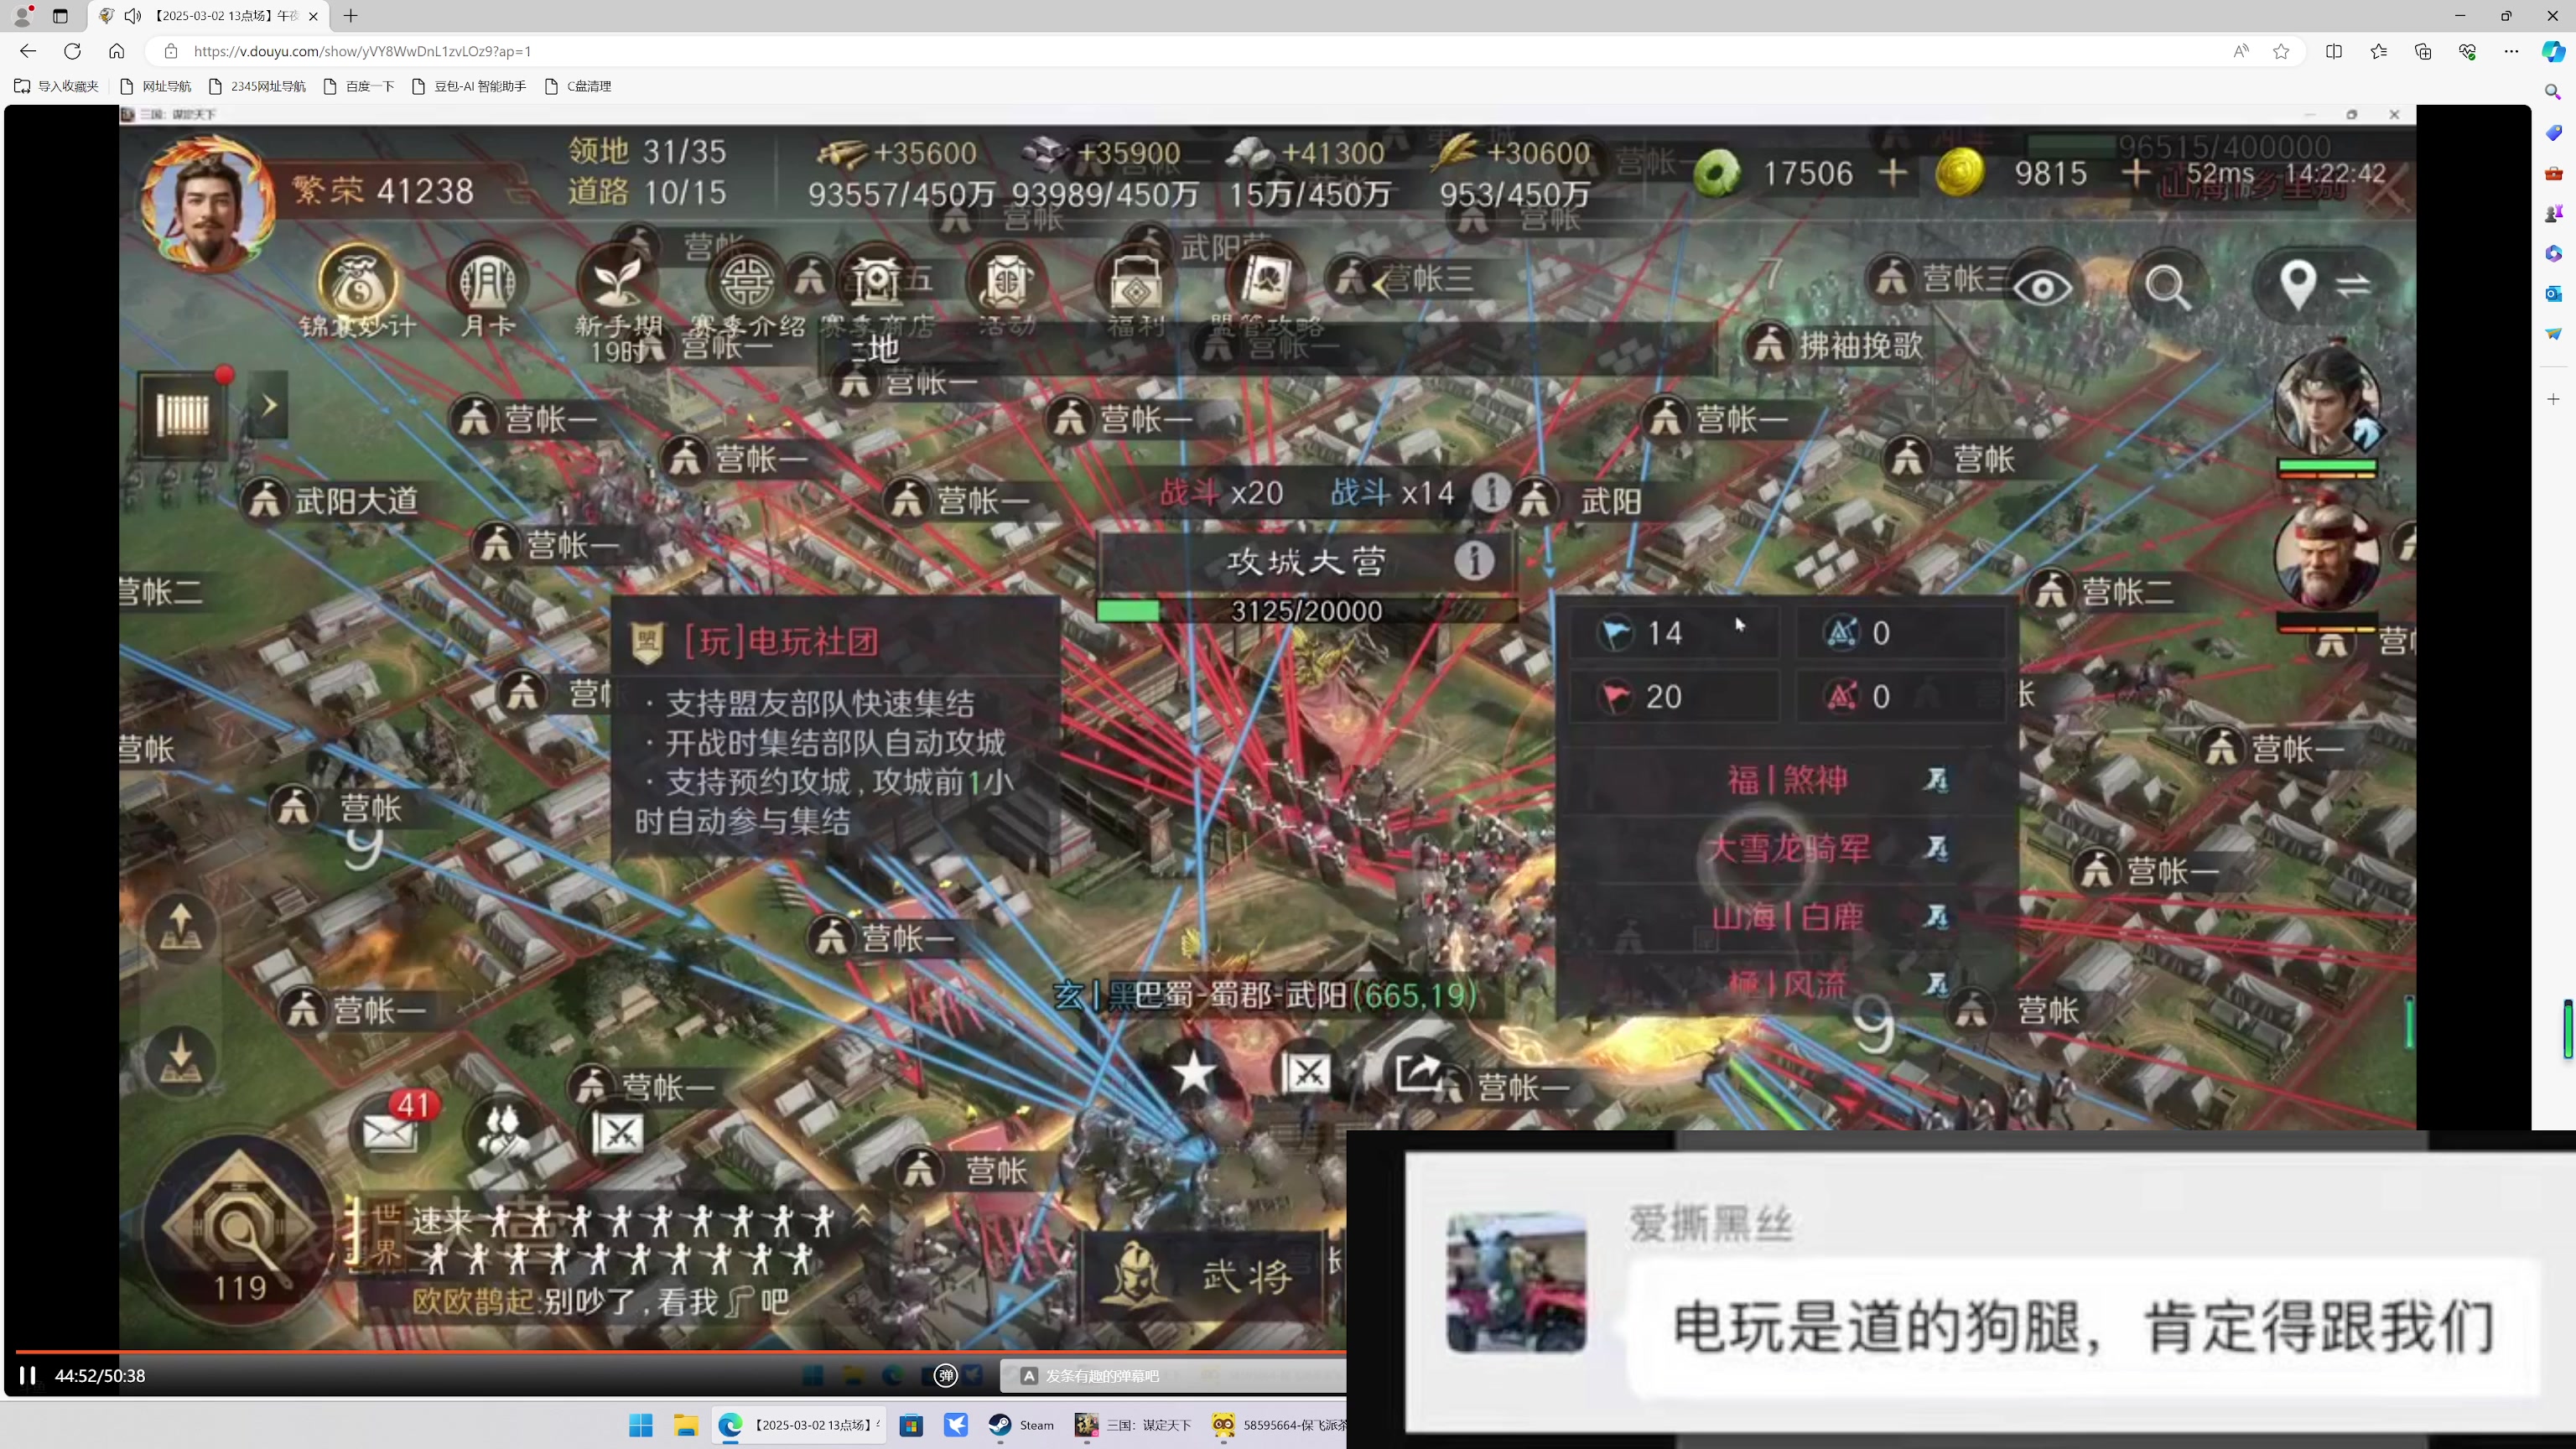This screenshot has height=1449, width=2576.
Task: Open Edge settings and more menu
Action: coord(2511,51)
